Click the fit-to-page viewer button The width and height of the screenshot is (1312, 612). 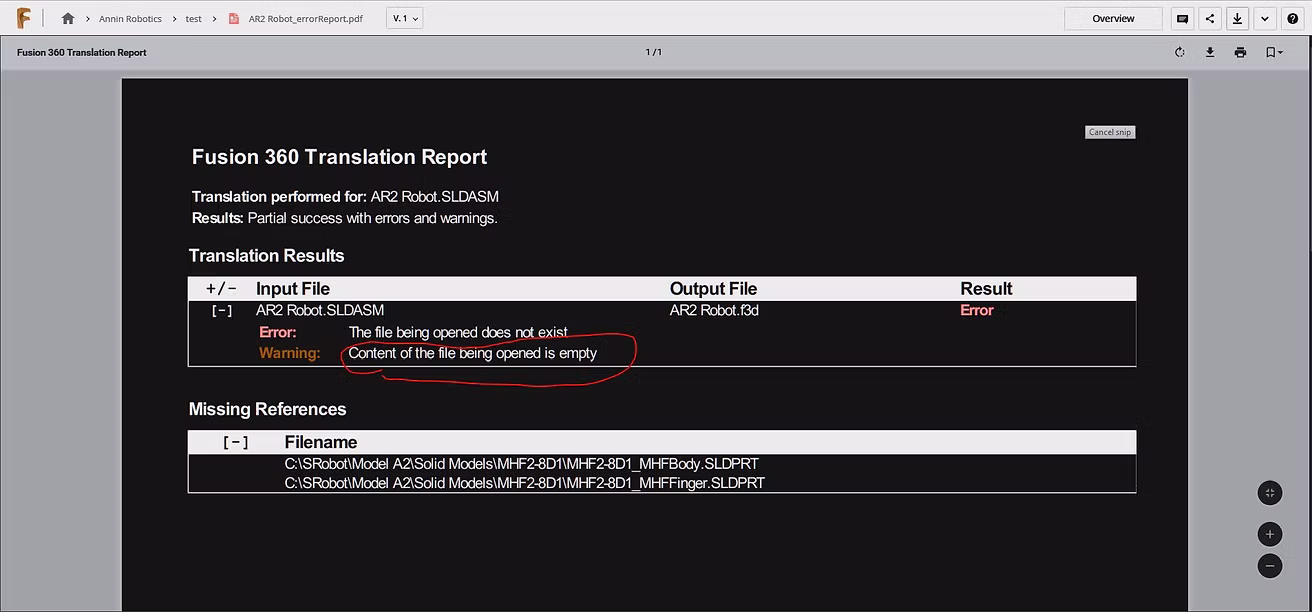pos(1270,492)
